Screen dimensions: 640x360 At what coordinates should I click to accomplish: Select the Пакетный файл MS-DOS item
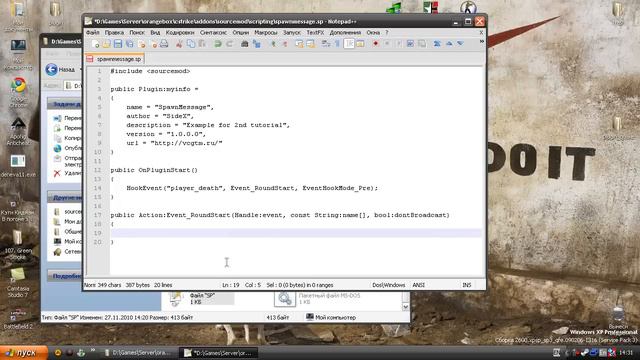pyautogui.click(x=318, y=298)
